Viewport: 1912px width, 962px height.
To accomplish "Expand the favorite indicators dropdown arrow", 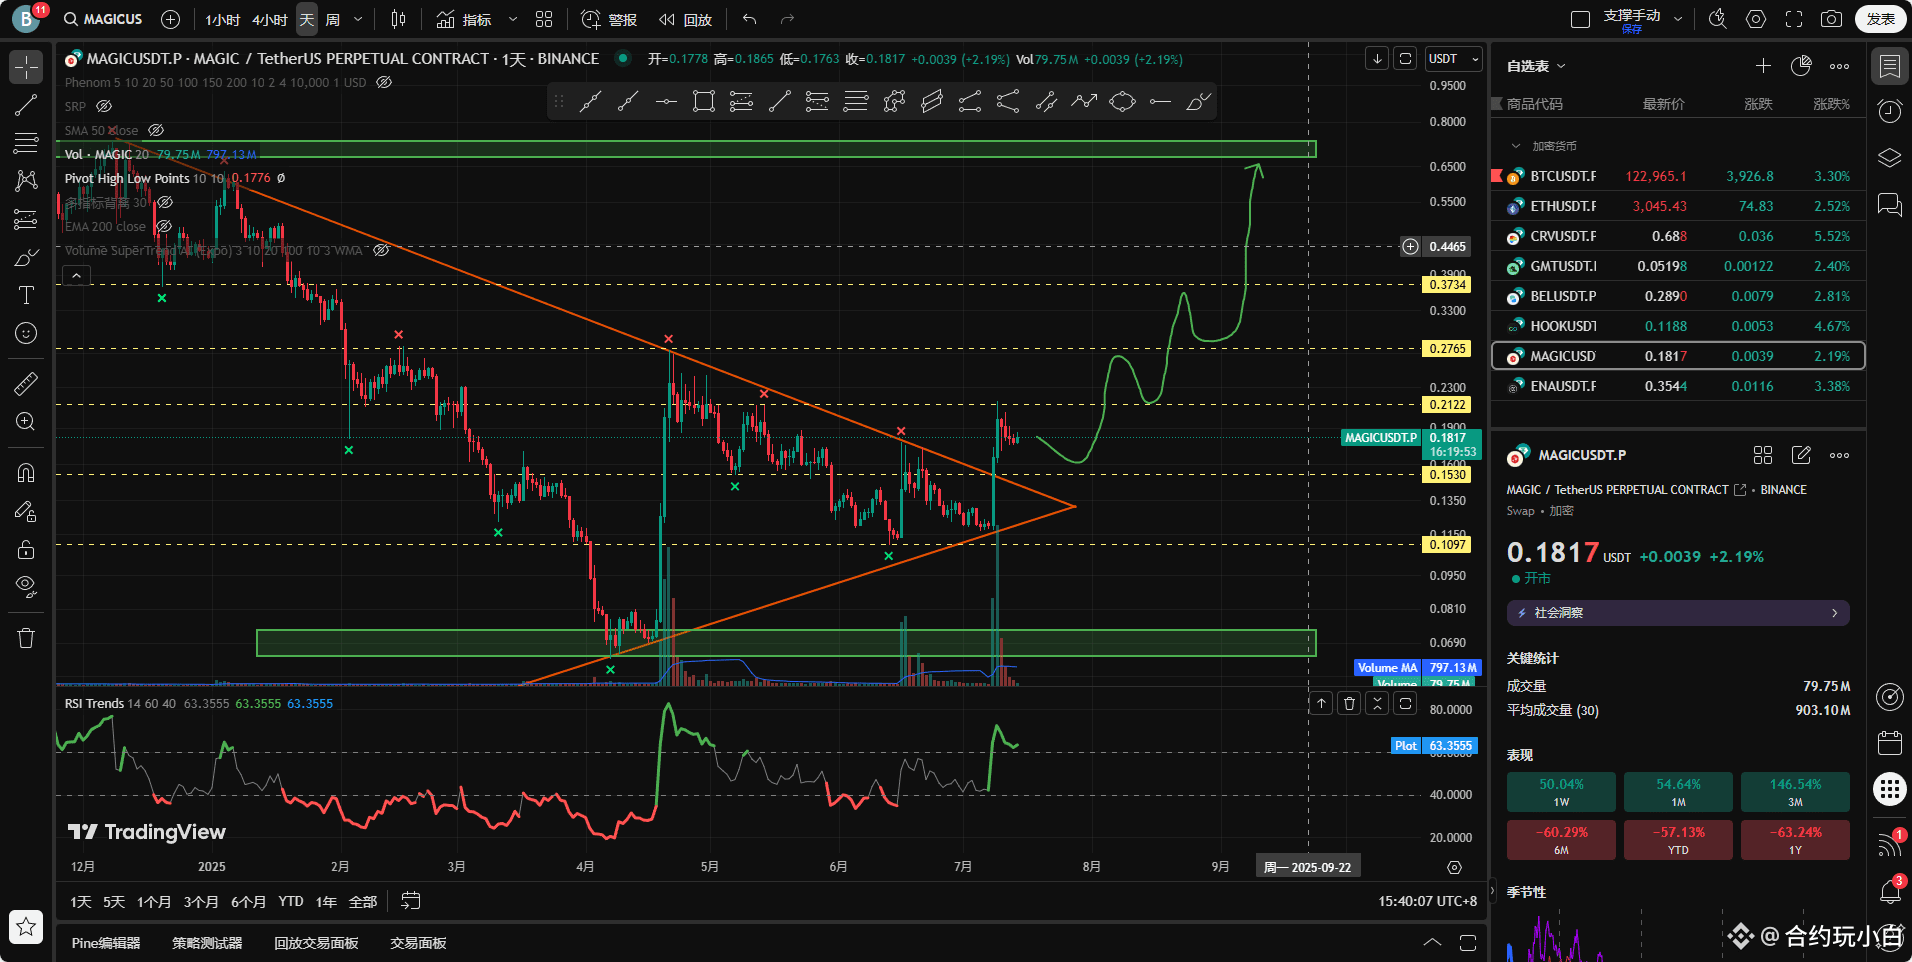I will (x=513, y=19).
